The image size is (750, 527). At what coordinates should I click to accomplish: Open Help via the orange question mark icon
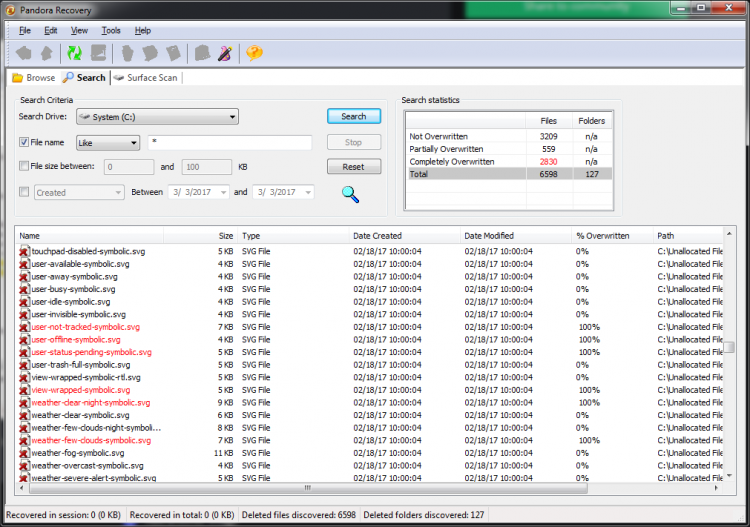254,53
